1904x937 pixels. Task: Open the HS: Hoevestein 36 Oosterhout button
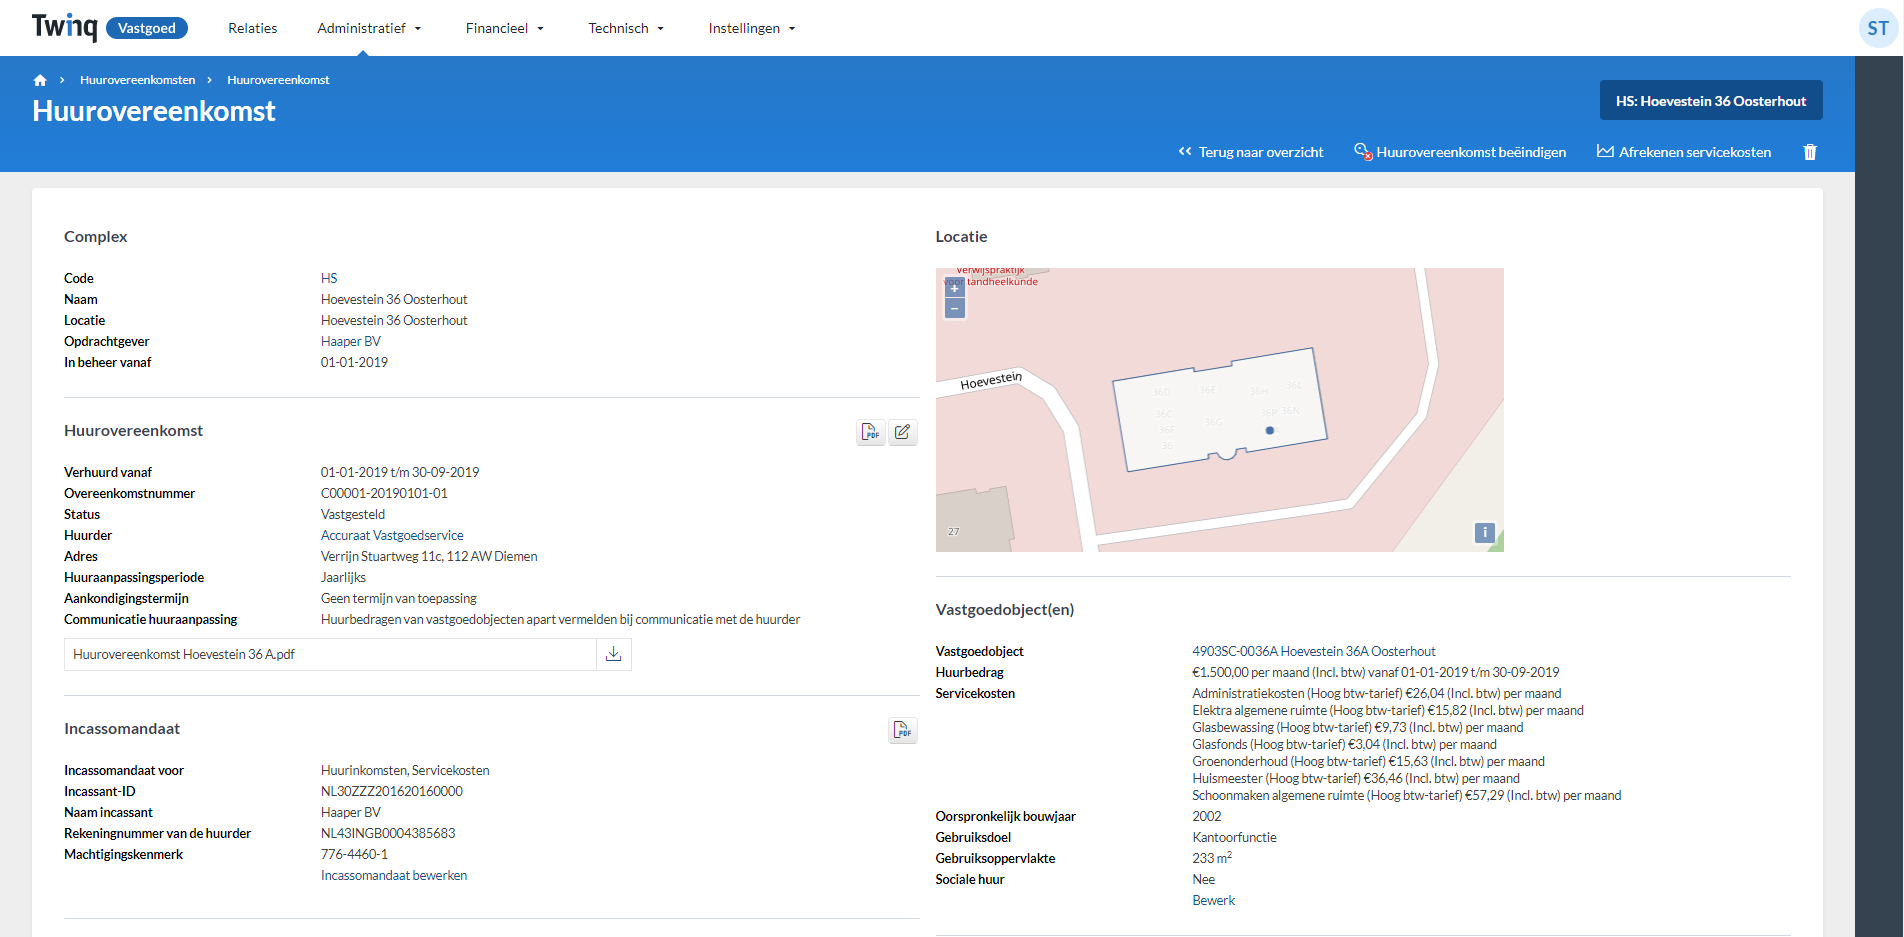1711,100
